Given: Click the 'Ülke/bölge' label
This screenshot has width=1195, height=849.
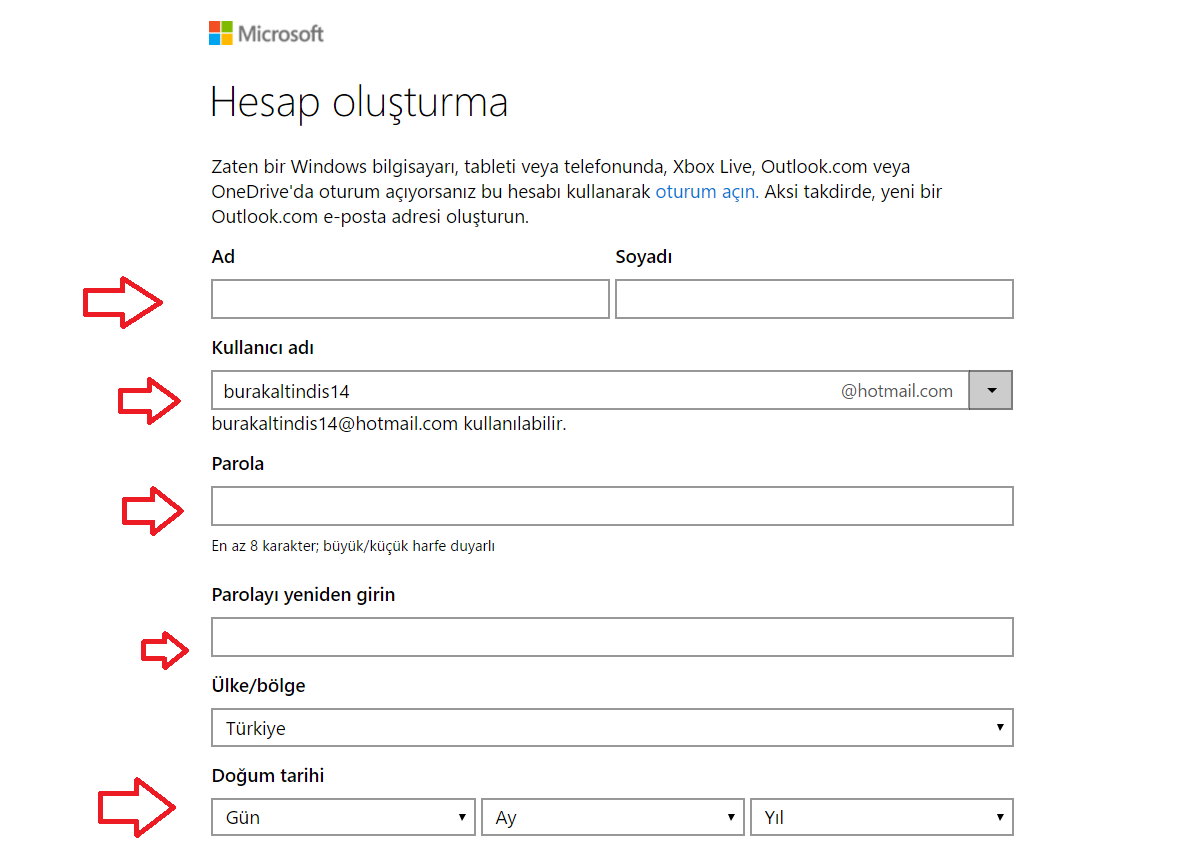Looking at the screenshot, I should (258, 685).
